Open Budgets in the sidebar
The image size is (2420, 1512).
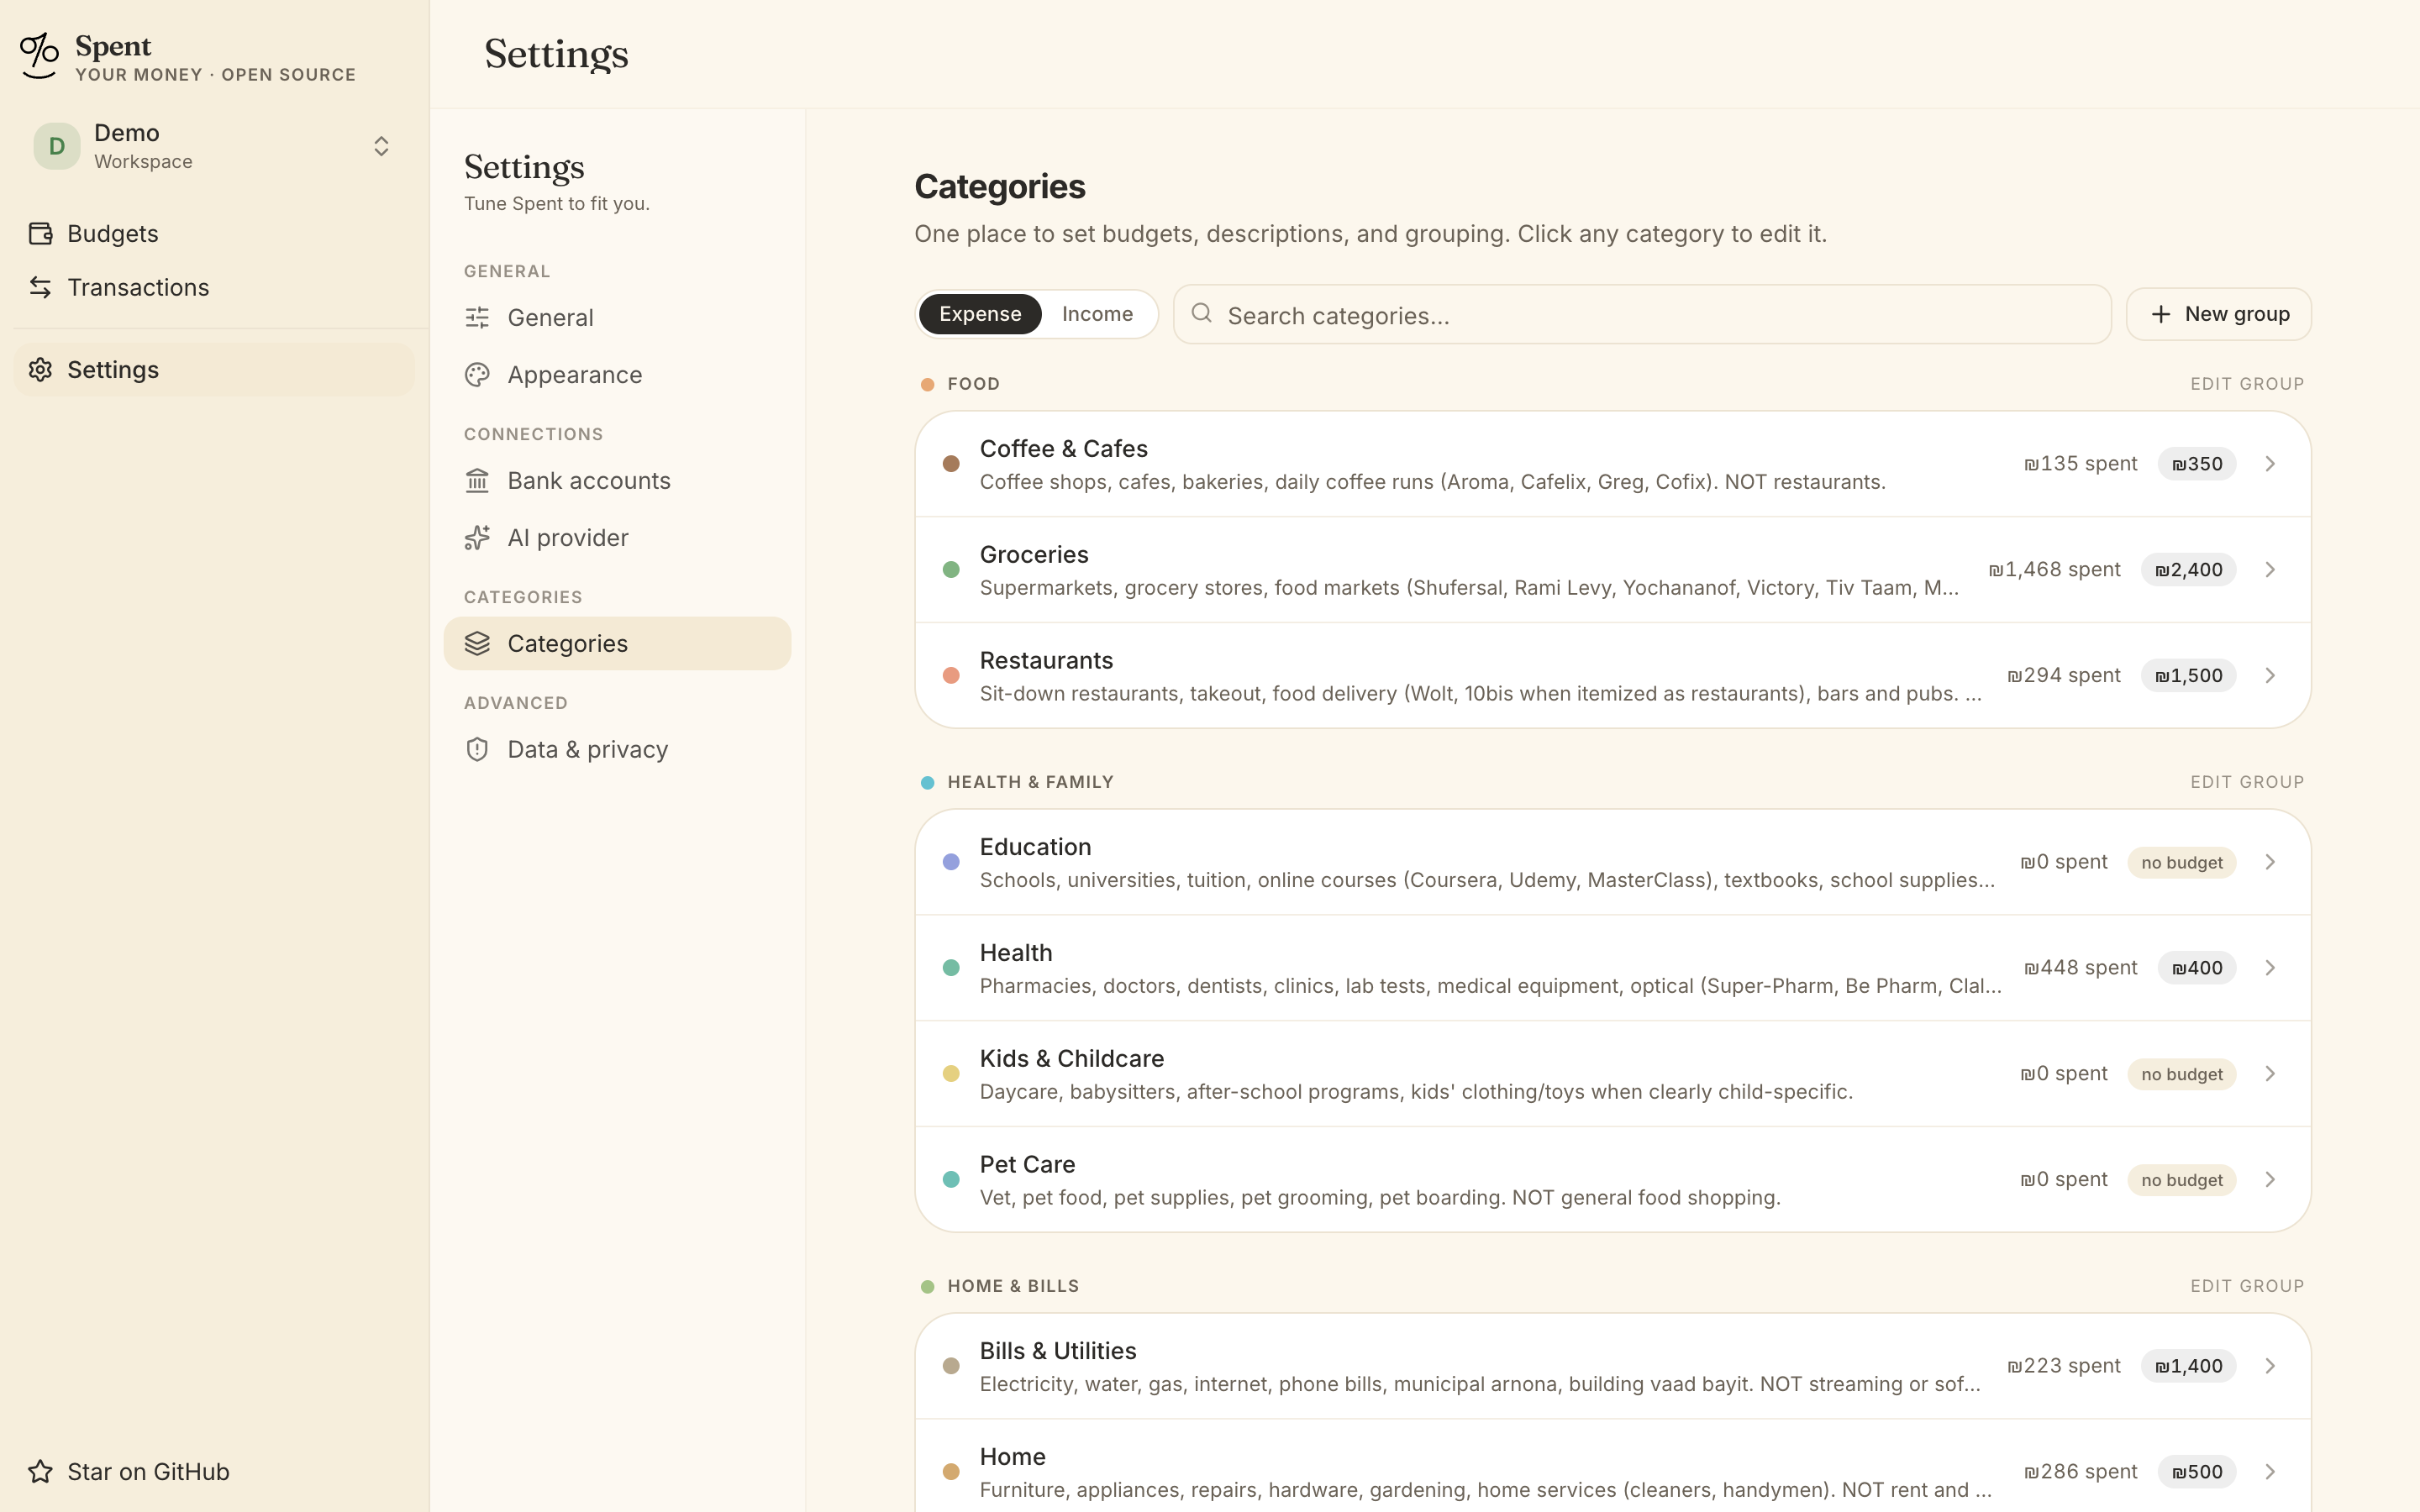214,233
